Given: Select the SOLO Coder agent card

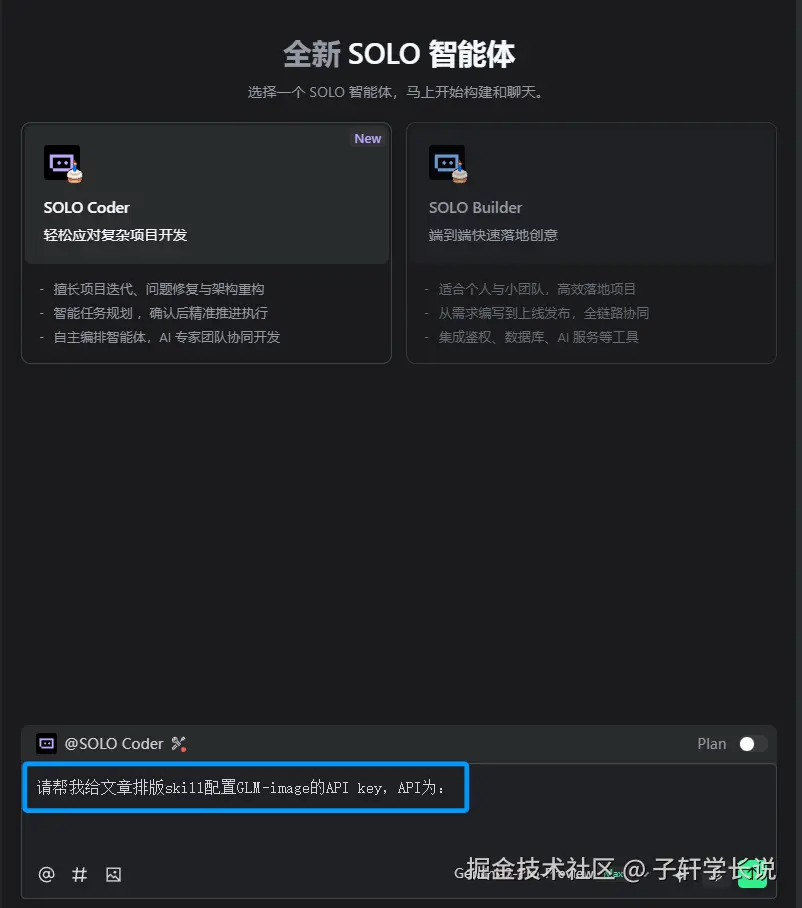Looking at the screenshot, I should 206,243.
